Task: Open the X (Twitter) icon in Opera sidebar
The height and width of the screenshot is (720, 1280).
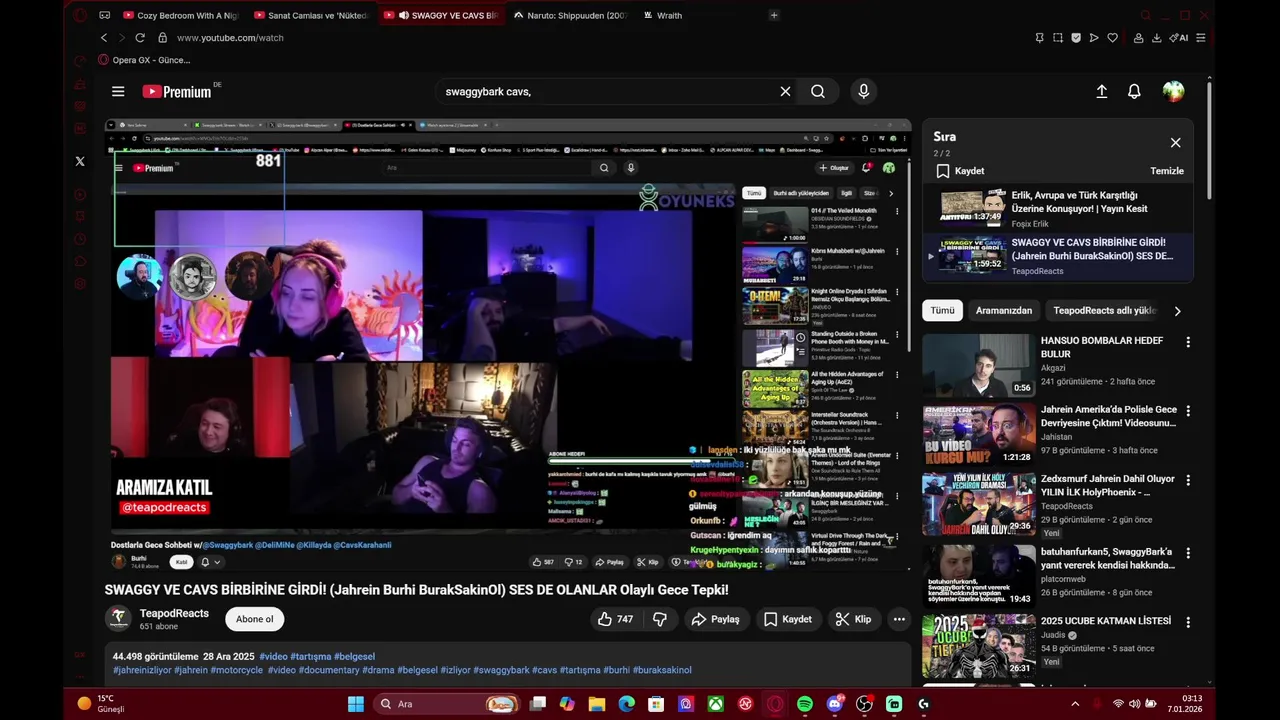Action: [x=80, y=161]
